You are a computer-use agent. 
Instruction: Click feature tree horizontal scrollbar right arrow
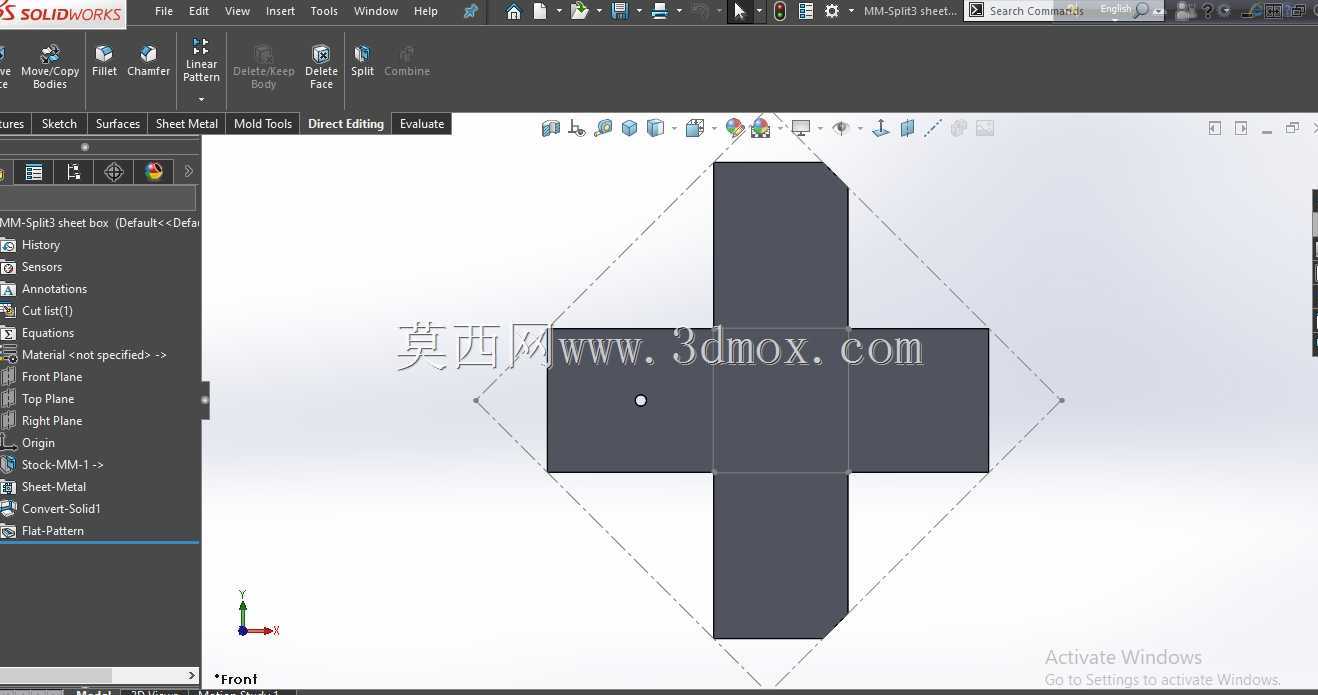pyautogui.click(x=192, y=675)
